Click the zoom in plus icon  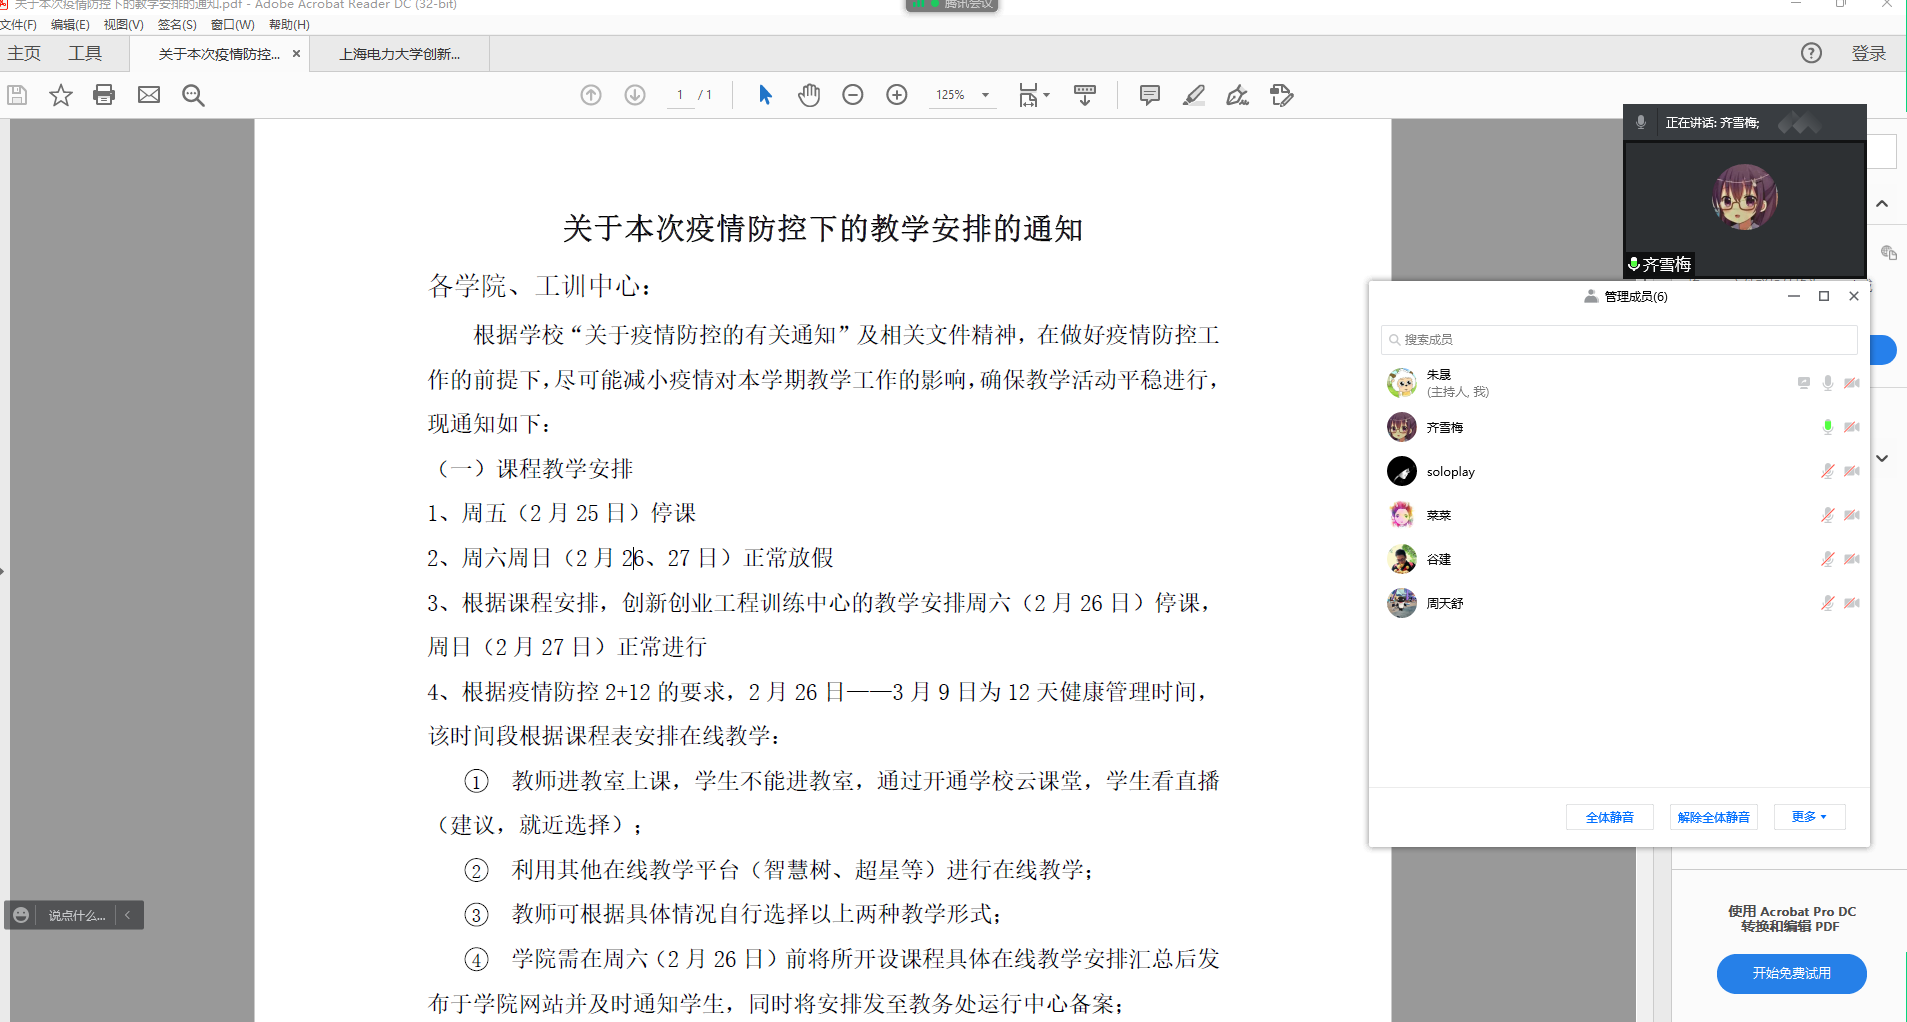[897, 95]
